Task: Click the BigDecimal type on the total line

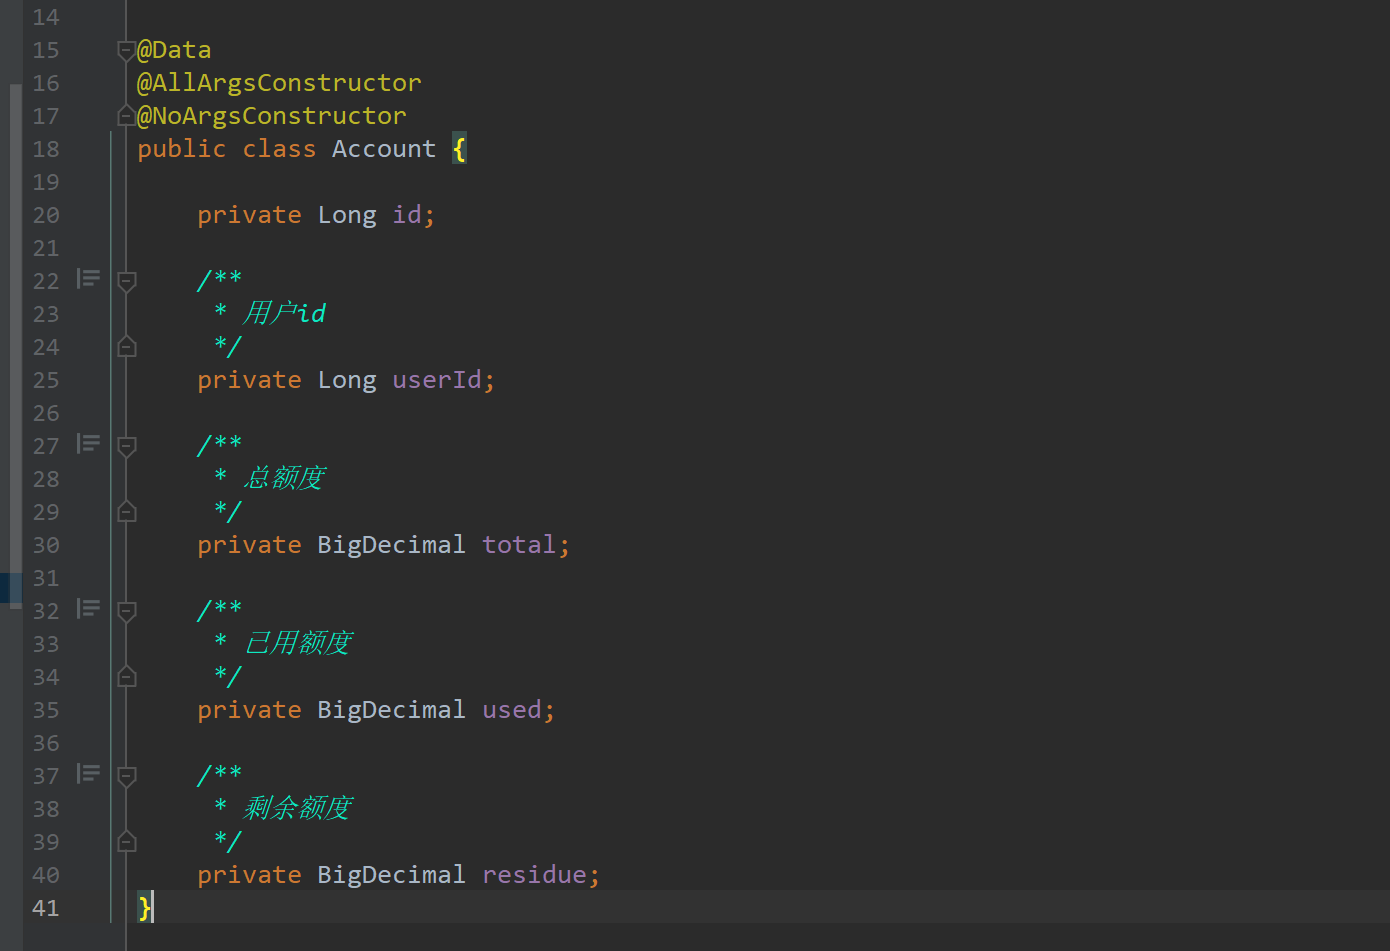Action: pyautogui.click(x=391, y=545)
